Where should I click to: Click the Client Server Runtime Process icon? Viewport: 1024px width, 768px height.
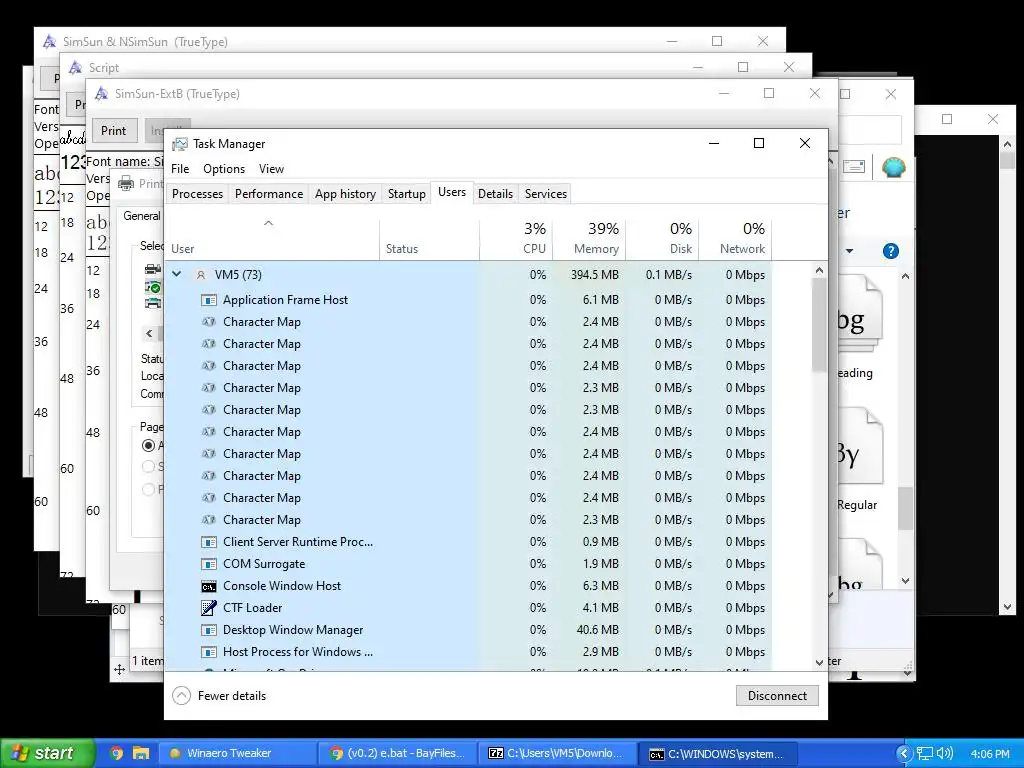pos(208,542)
